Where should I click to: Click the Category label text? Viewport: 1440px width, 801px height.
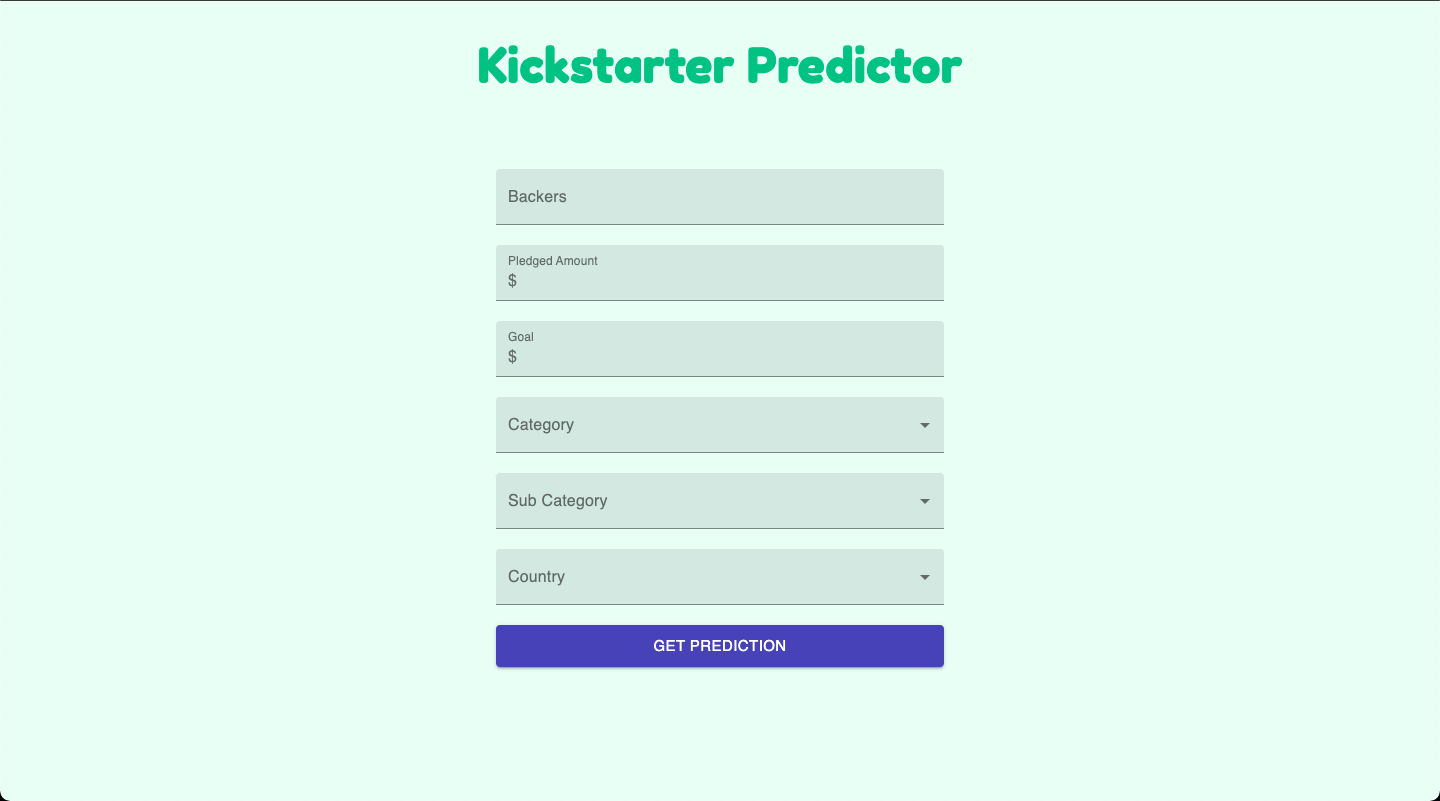tap(541, 425)
